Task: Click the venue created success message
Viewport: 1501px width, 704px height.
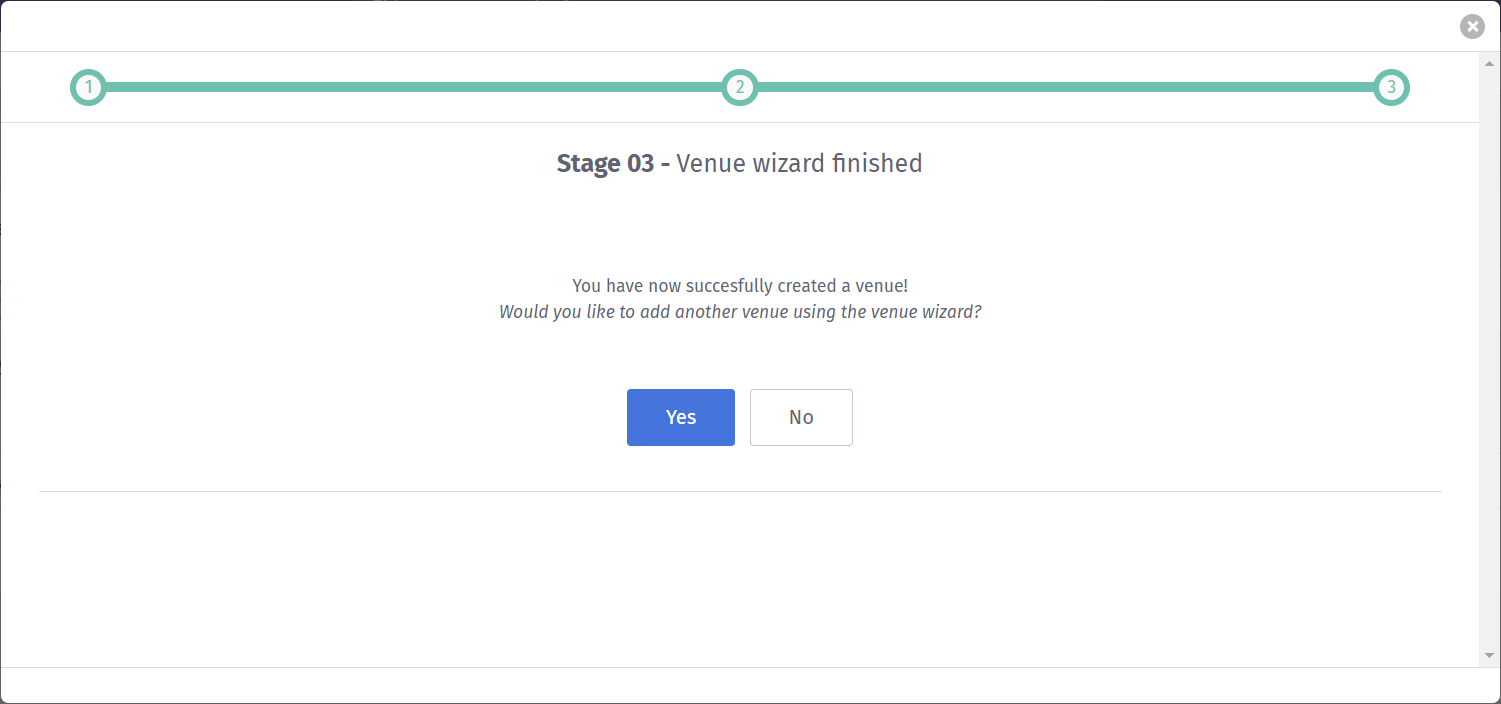Action: [739, 286]
